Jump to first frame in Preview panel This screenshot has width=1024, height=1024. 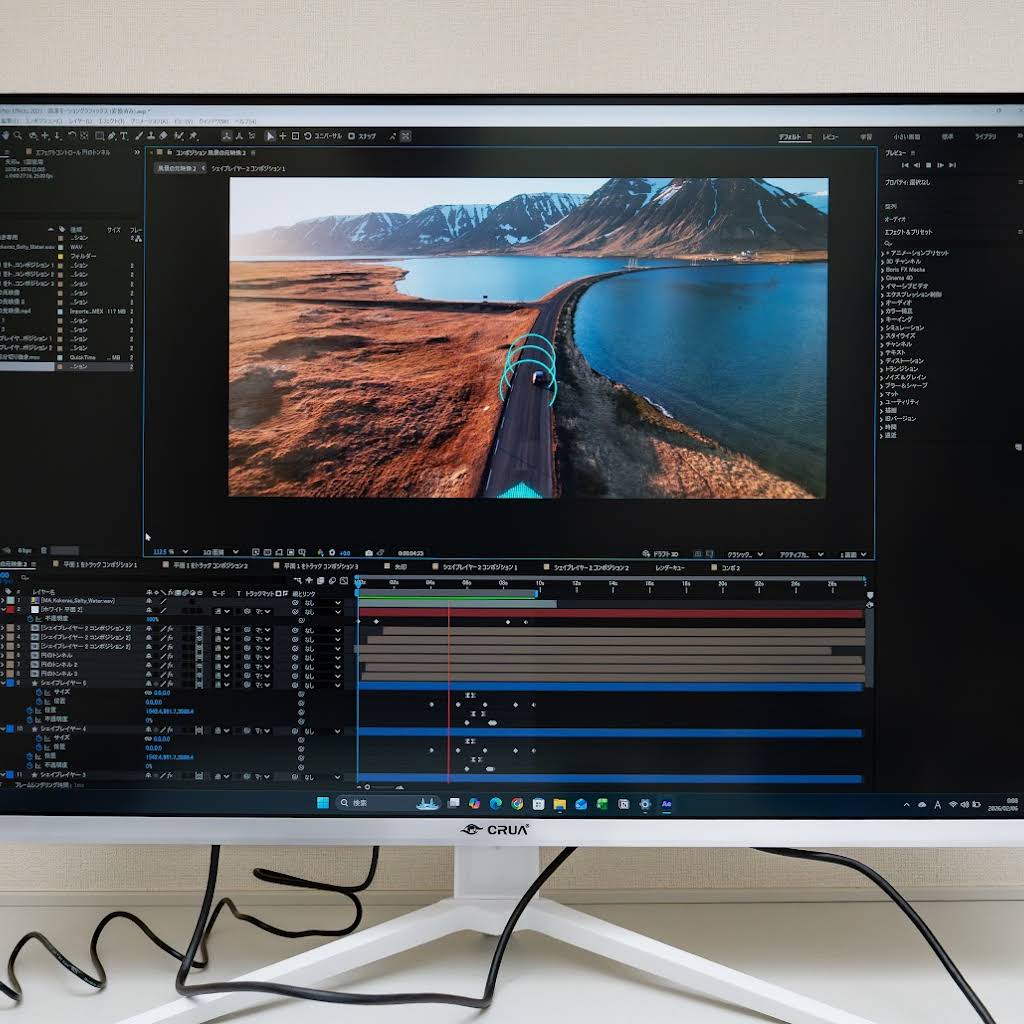[x=905, y=165]
